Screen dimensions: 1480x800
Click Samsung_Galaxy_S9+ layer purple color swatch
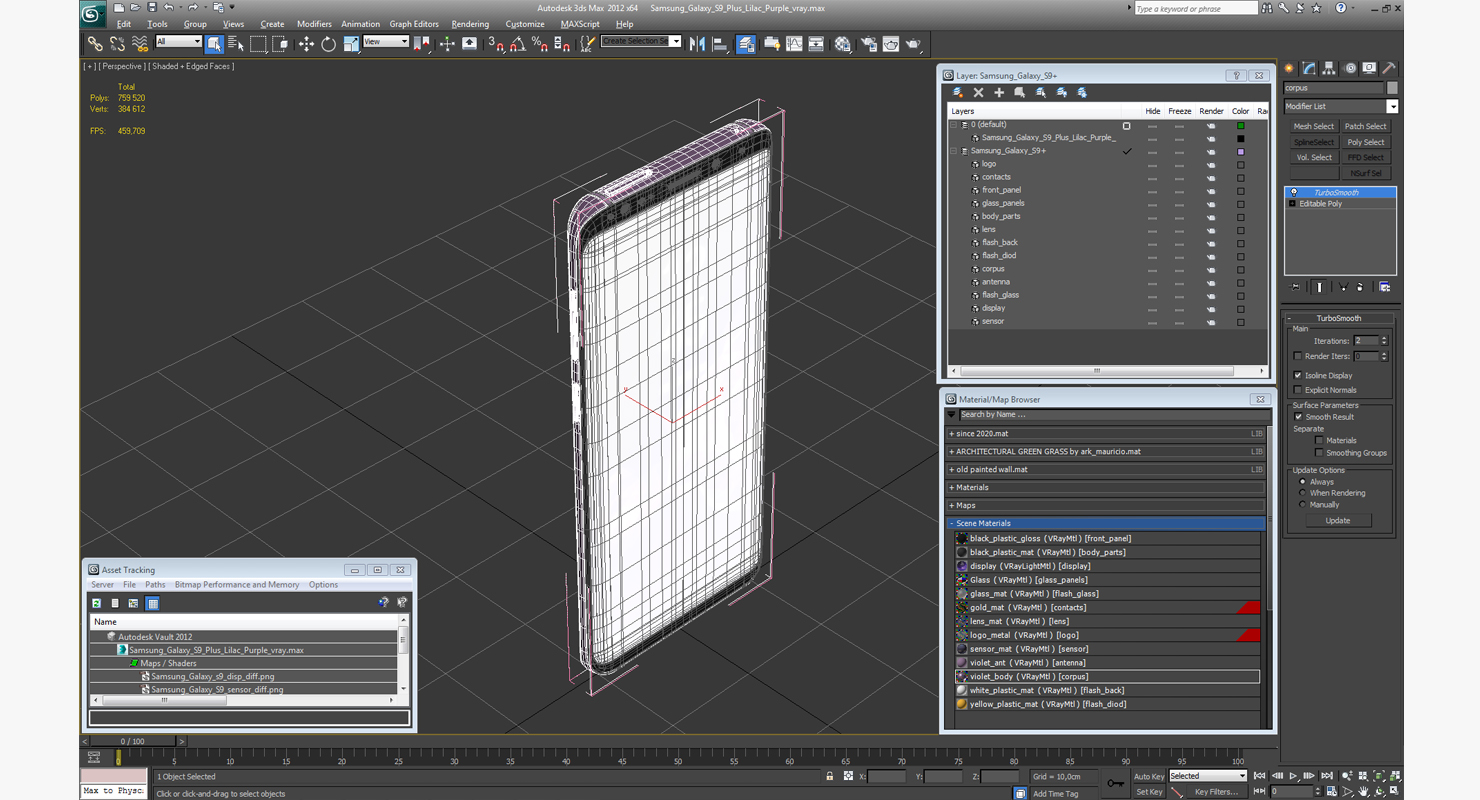(1241, 152)
